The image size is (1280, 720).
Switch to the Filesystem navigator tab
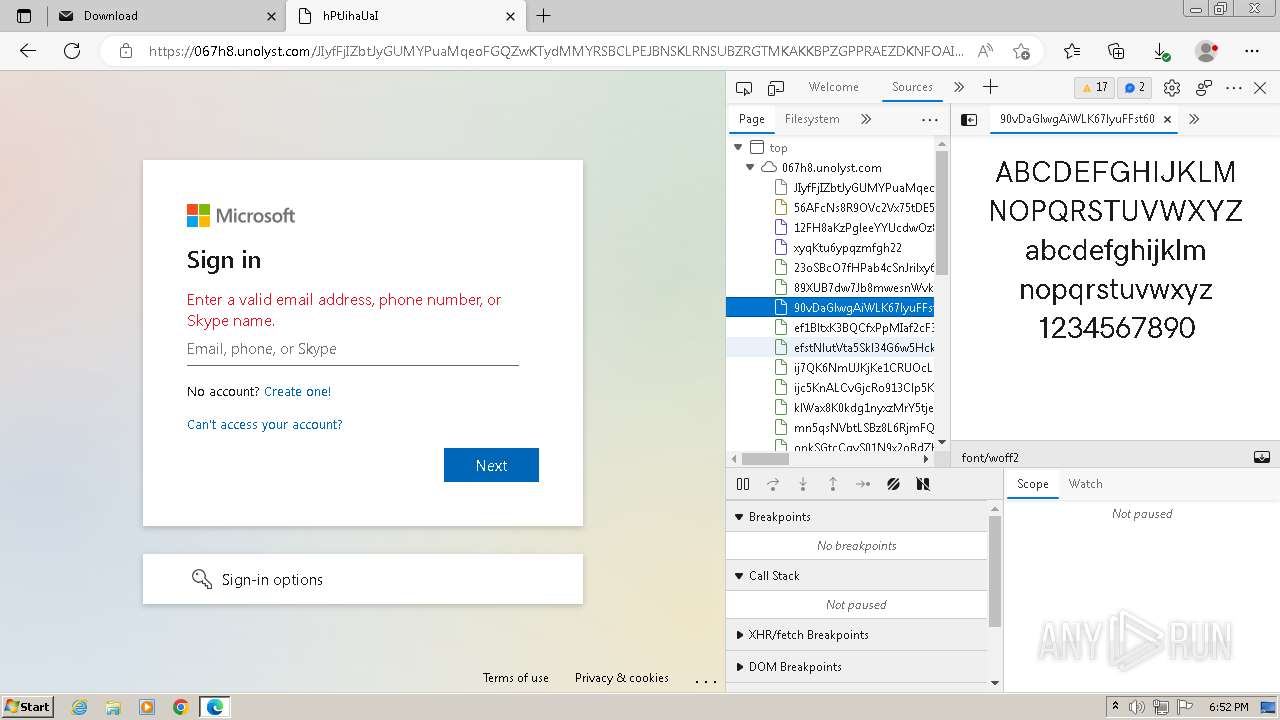coord(812,119)
